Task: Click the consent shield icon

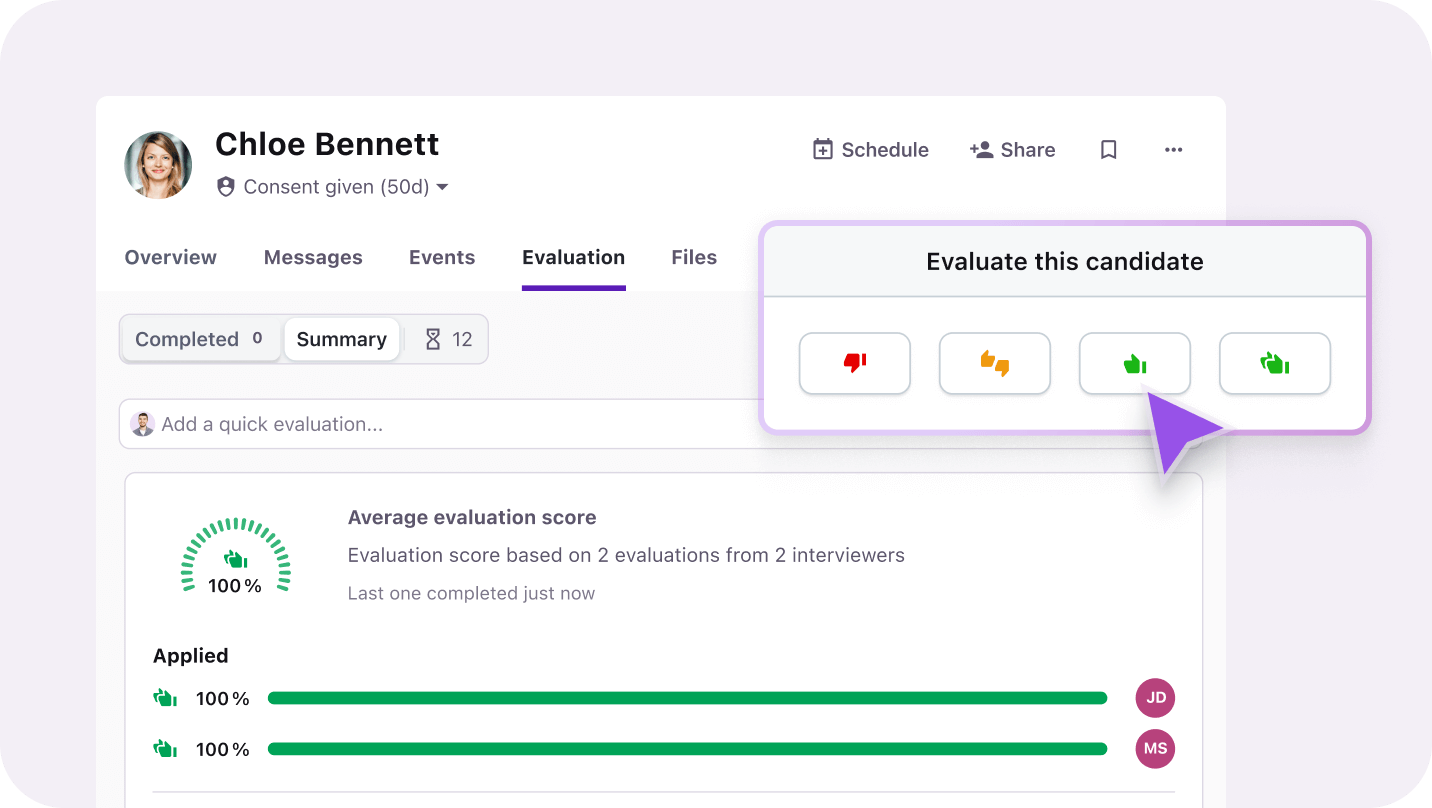Action: tap(226, 187)
